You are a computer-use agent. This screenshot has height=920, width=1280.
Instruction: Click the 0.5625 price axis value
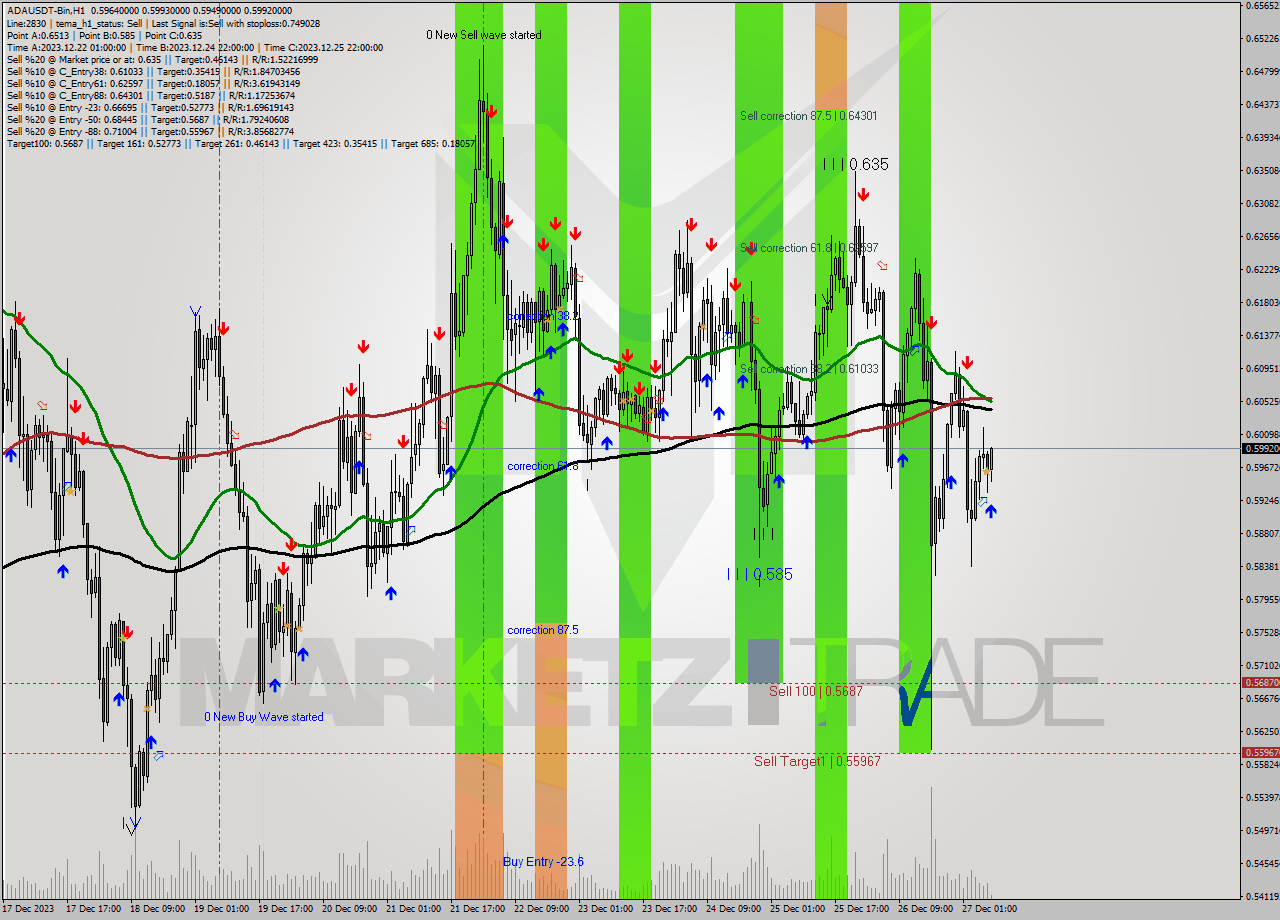[1263, 731]
